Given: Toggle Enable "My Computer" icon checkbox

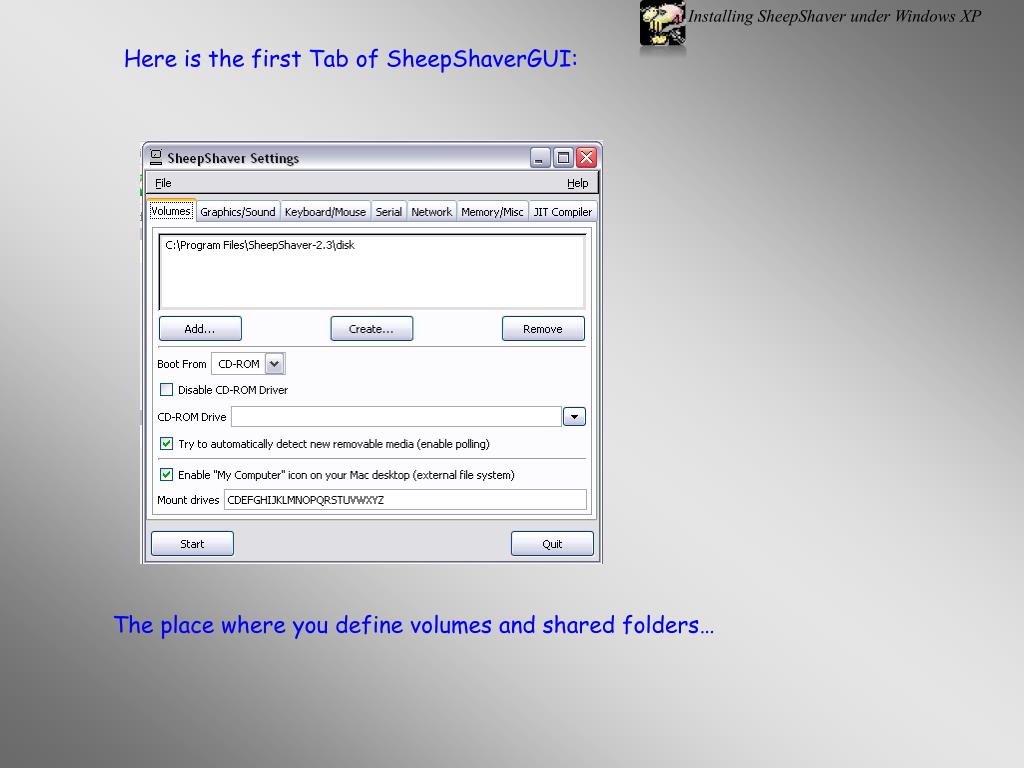Looking at the screenshot, I should tap(167, 475).
